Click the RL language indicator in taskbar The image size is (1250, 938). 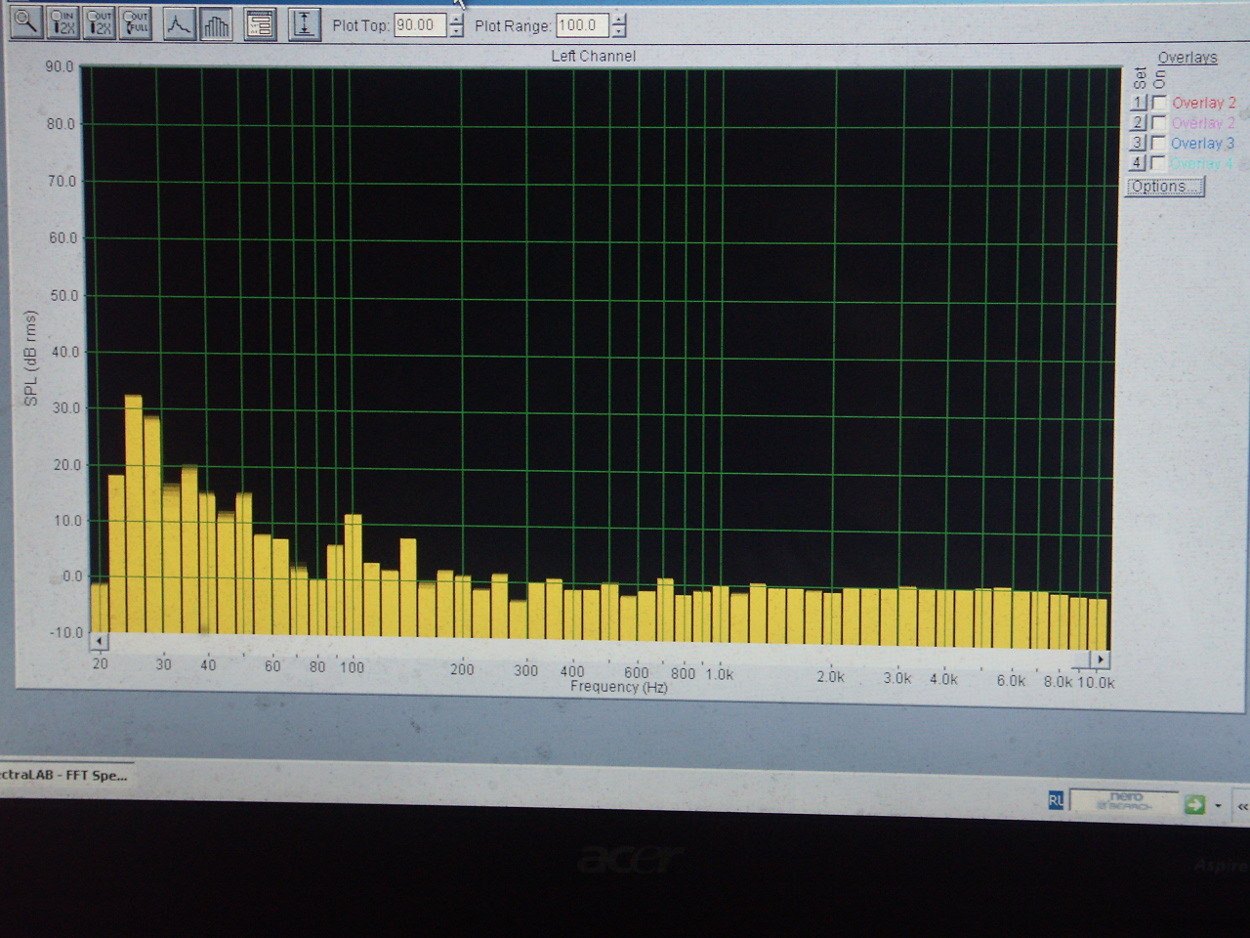click(1056, 800)
